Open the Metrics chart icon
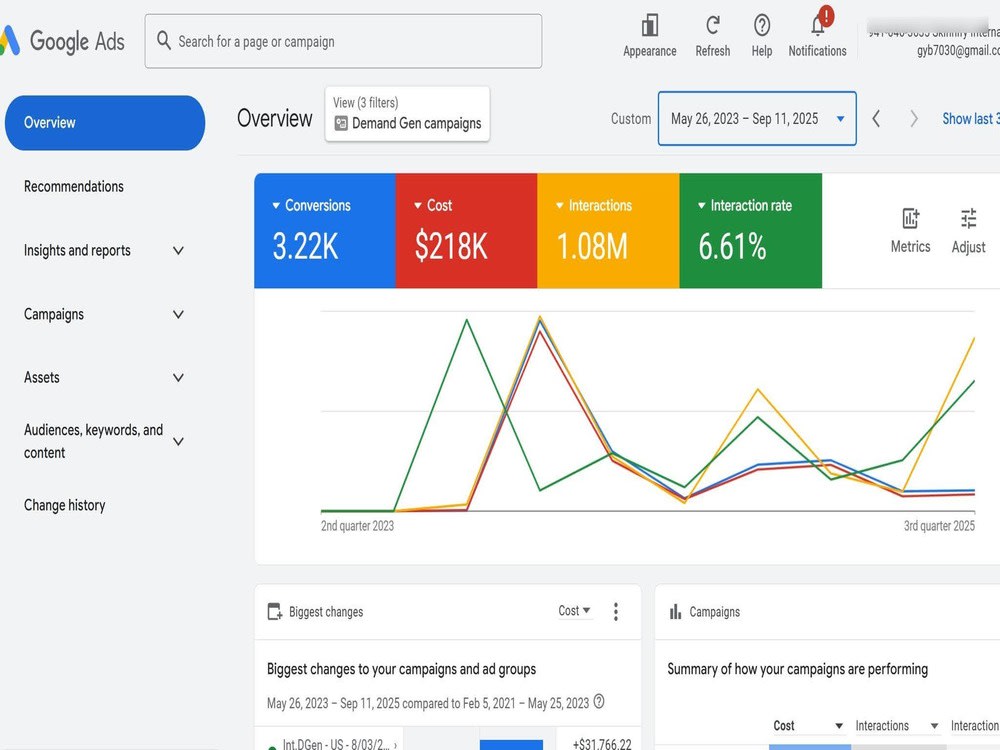The height and width of the screenshot is (750, 1000). point(910,219)
